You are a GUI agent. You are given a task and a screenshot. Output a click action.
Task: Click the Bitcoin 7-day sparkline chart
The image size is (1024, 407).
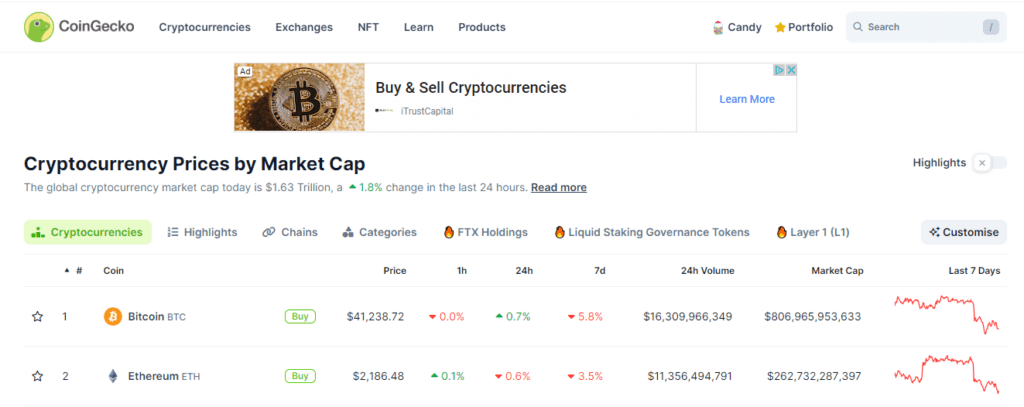pos(946,313)
